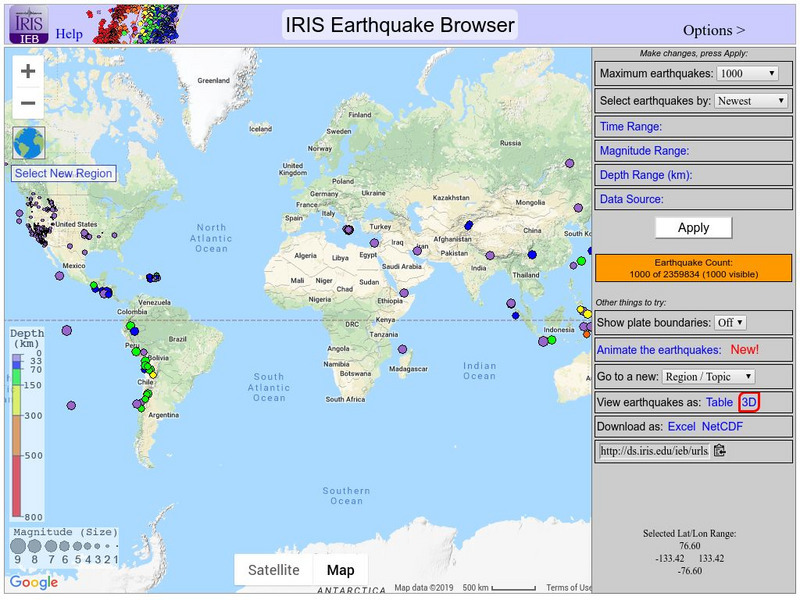The height and width of the screenshot is (600, 800).
Task: Open the Help page
Action: tap(69, 33)
